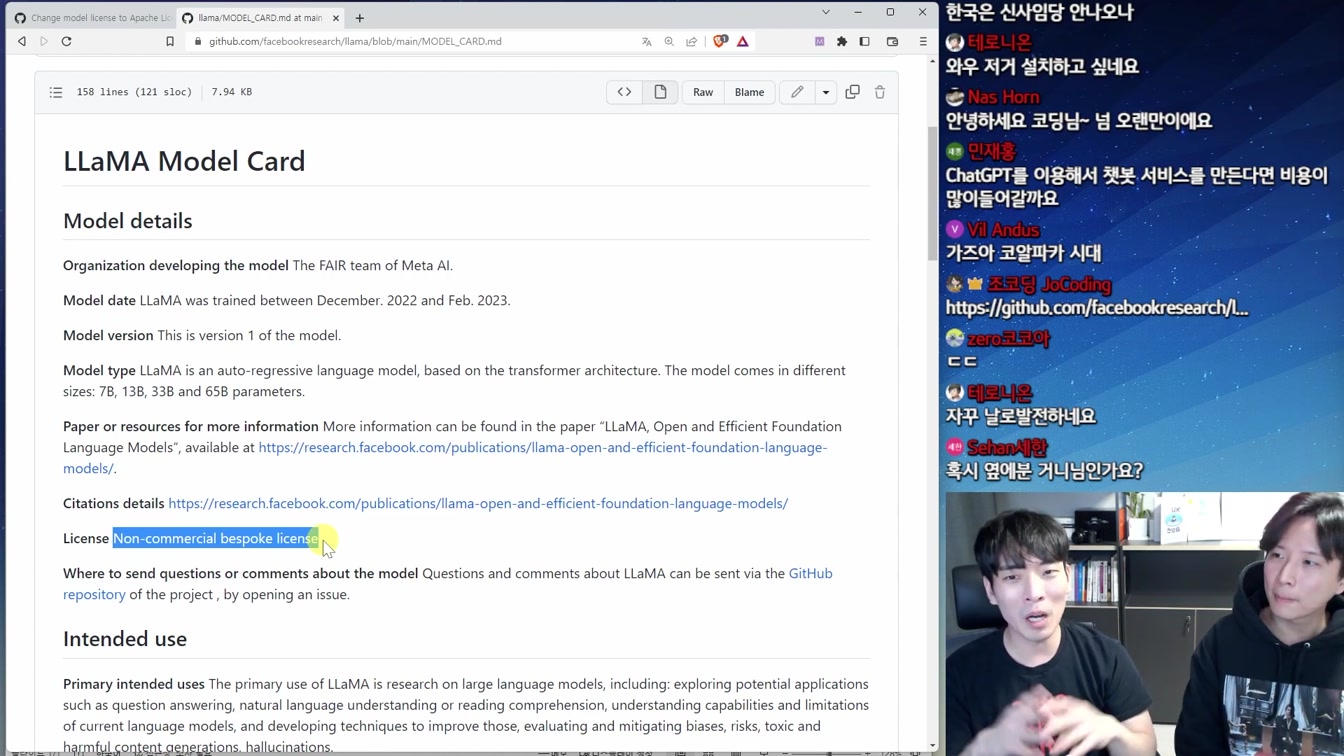Display the source blob view
Screen dimensions: 1344x756
[624, 92]
